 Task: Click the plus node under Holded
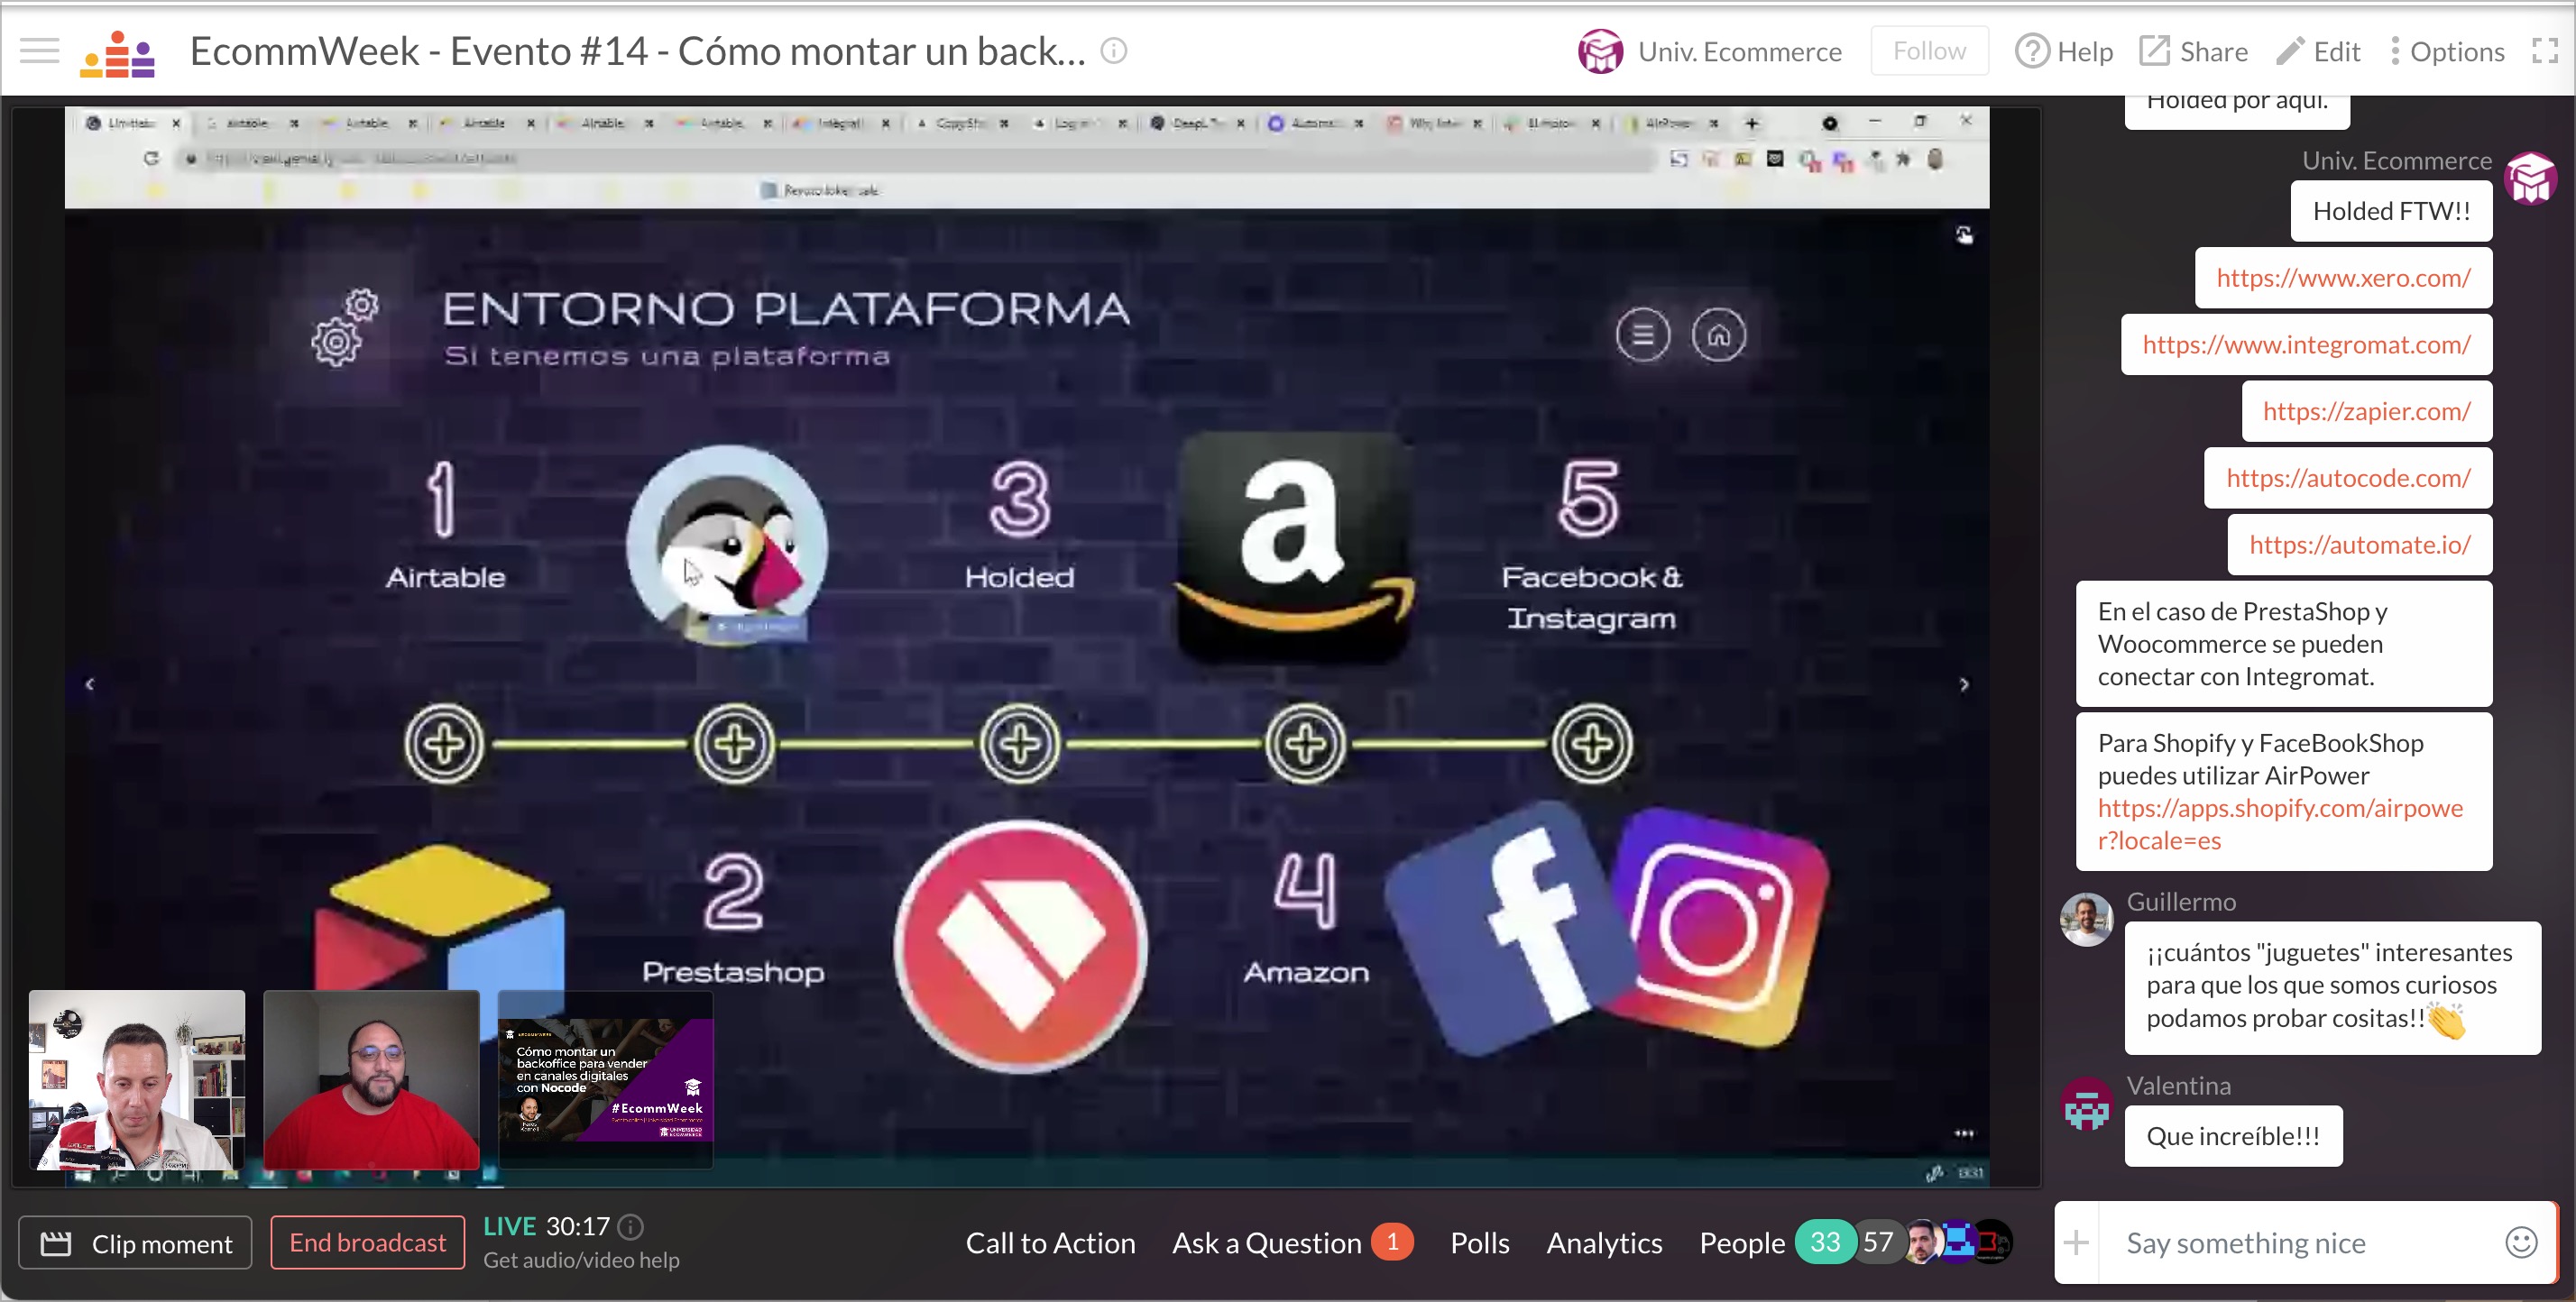[x=1019, y=744]
